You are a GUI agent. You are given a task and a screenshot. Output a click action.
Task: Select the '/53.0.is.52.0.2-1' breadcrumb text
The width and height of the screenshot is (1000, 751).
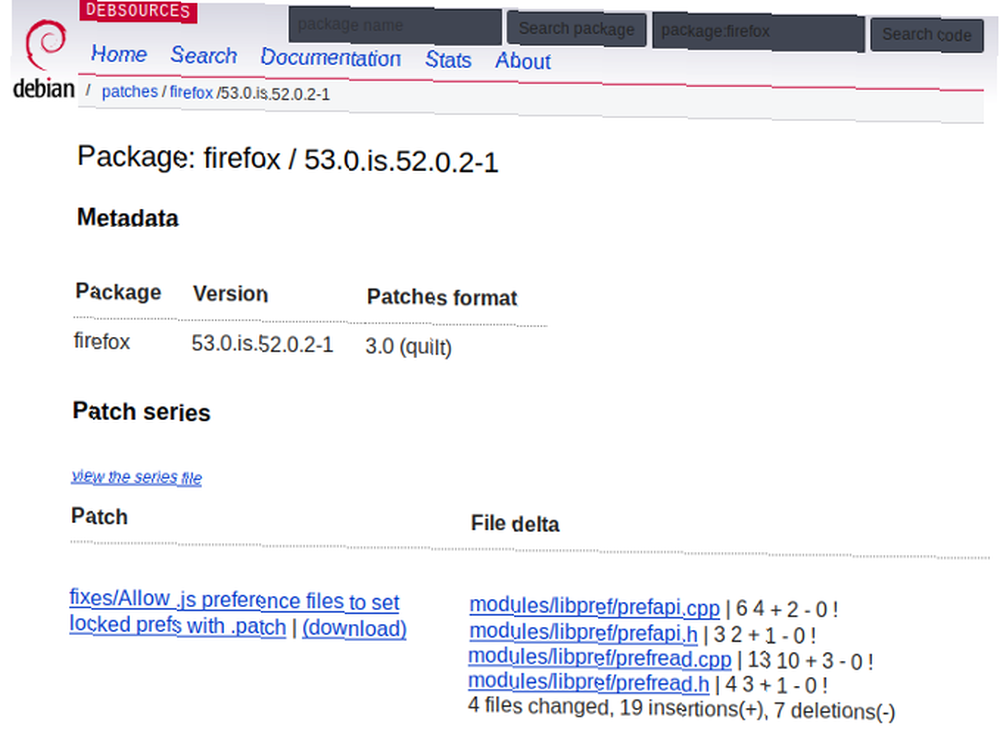pos(273,94)
